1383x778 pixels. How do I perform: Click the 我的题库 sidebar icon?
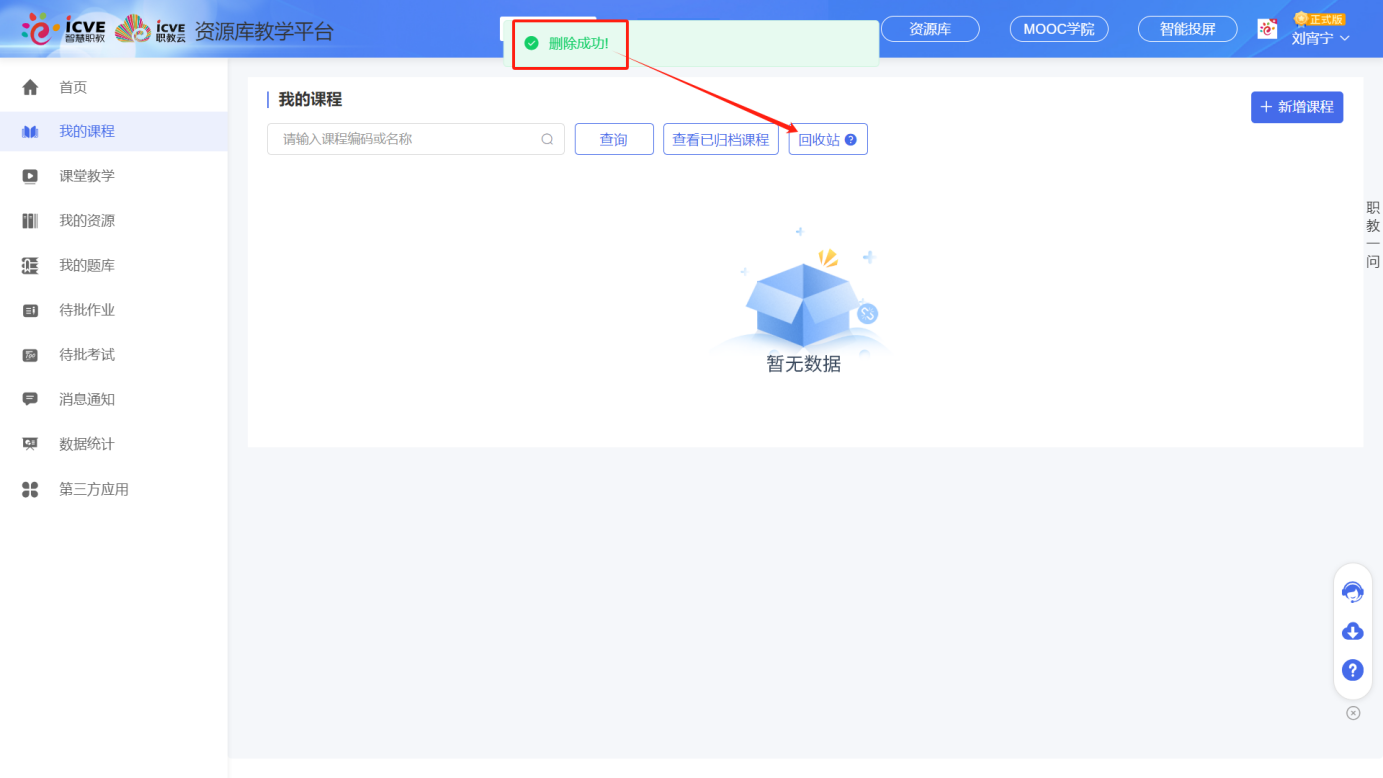click(30, 265)
